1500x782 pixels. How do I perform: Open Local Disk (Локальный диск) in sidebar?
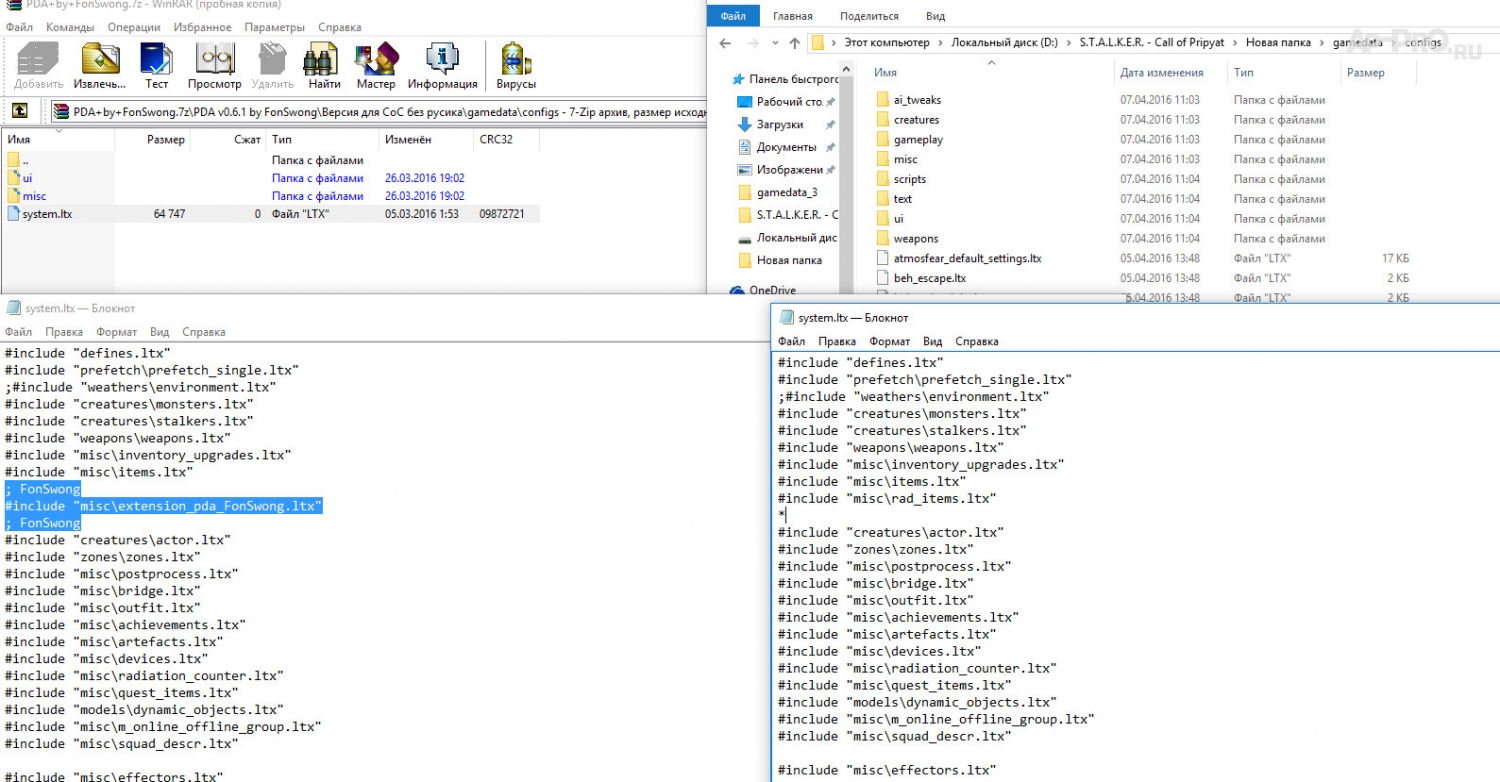click(x=788, y=238)
